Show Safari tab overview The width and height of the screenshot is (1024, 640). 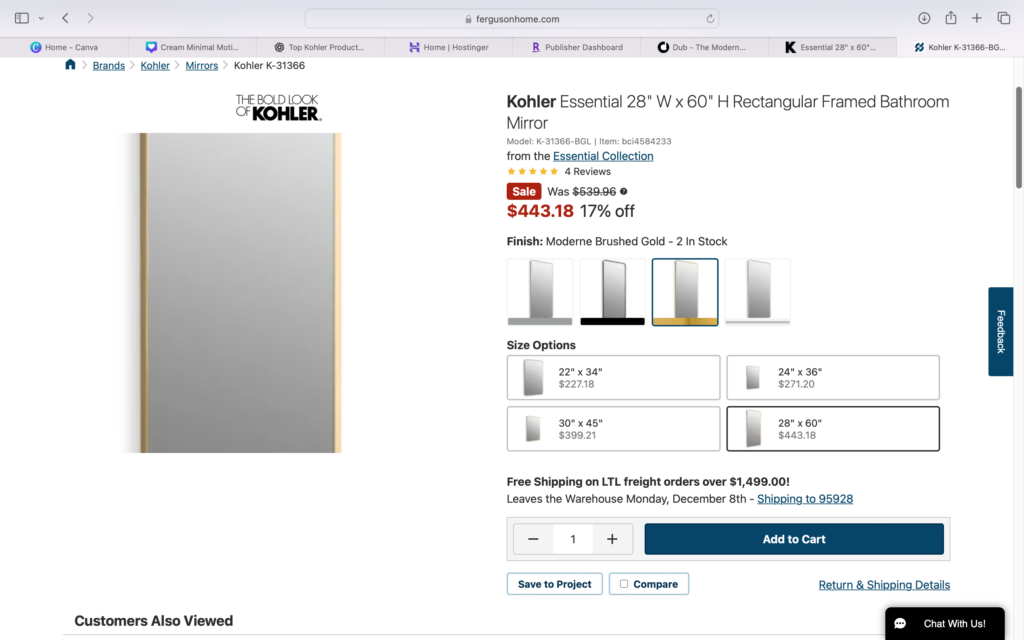[x=1004, y=18]
